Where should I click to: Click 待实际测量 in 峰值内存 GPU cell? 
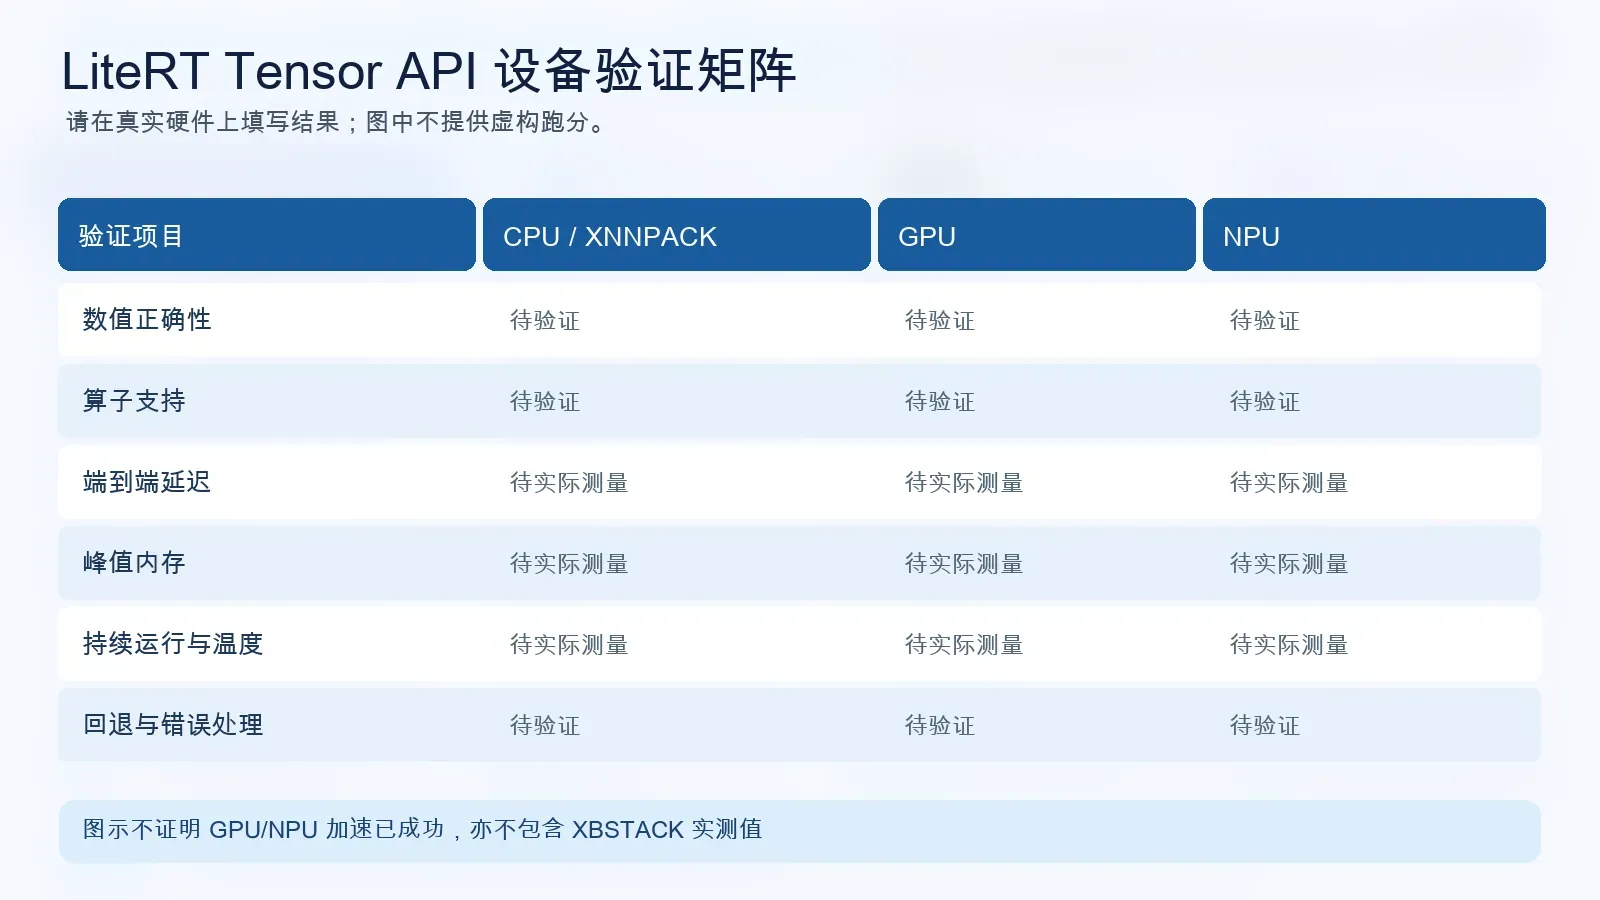(x=964, y=564)
